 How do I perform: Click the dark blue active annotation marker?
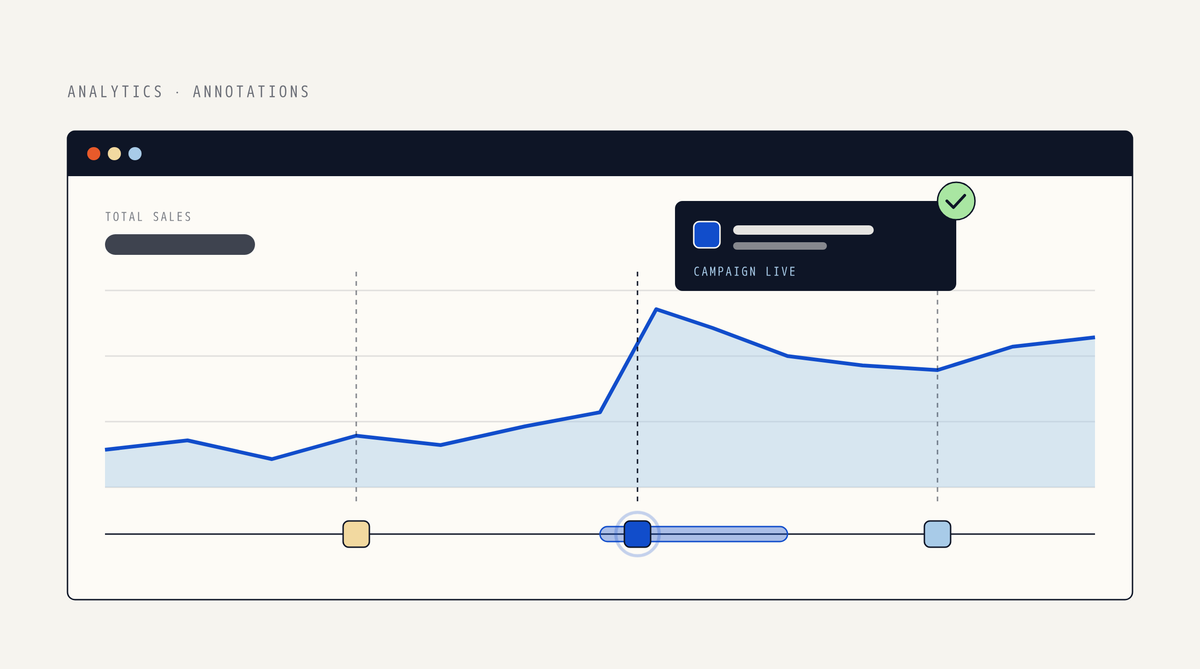point(637,534)
